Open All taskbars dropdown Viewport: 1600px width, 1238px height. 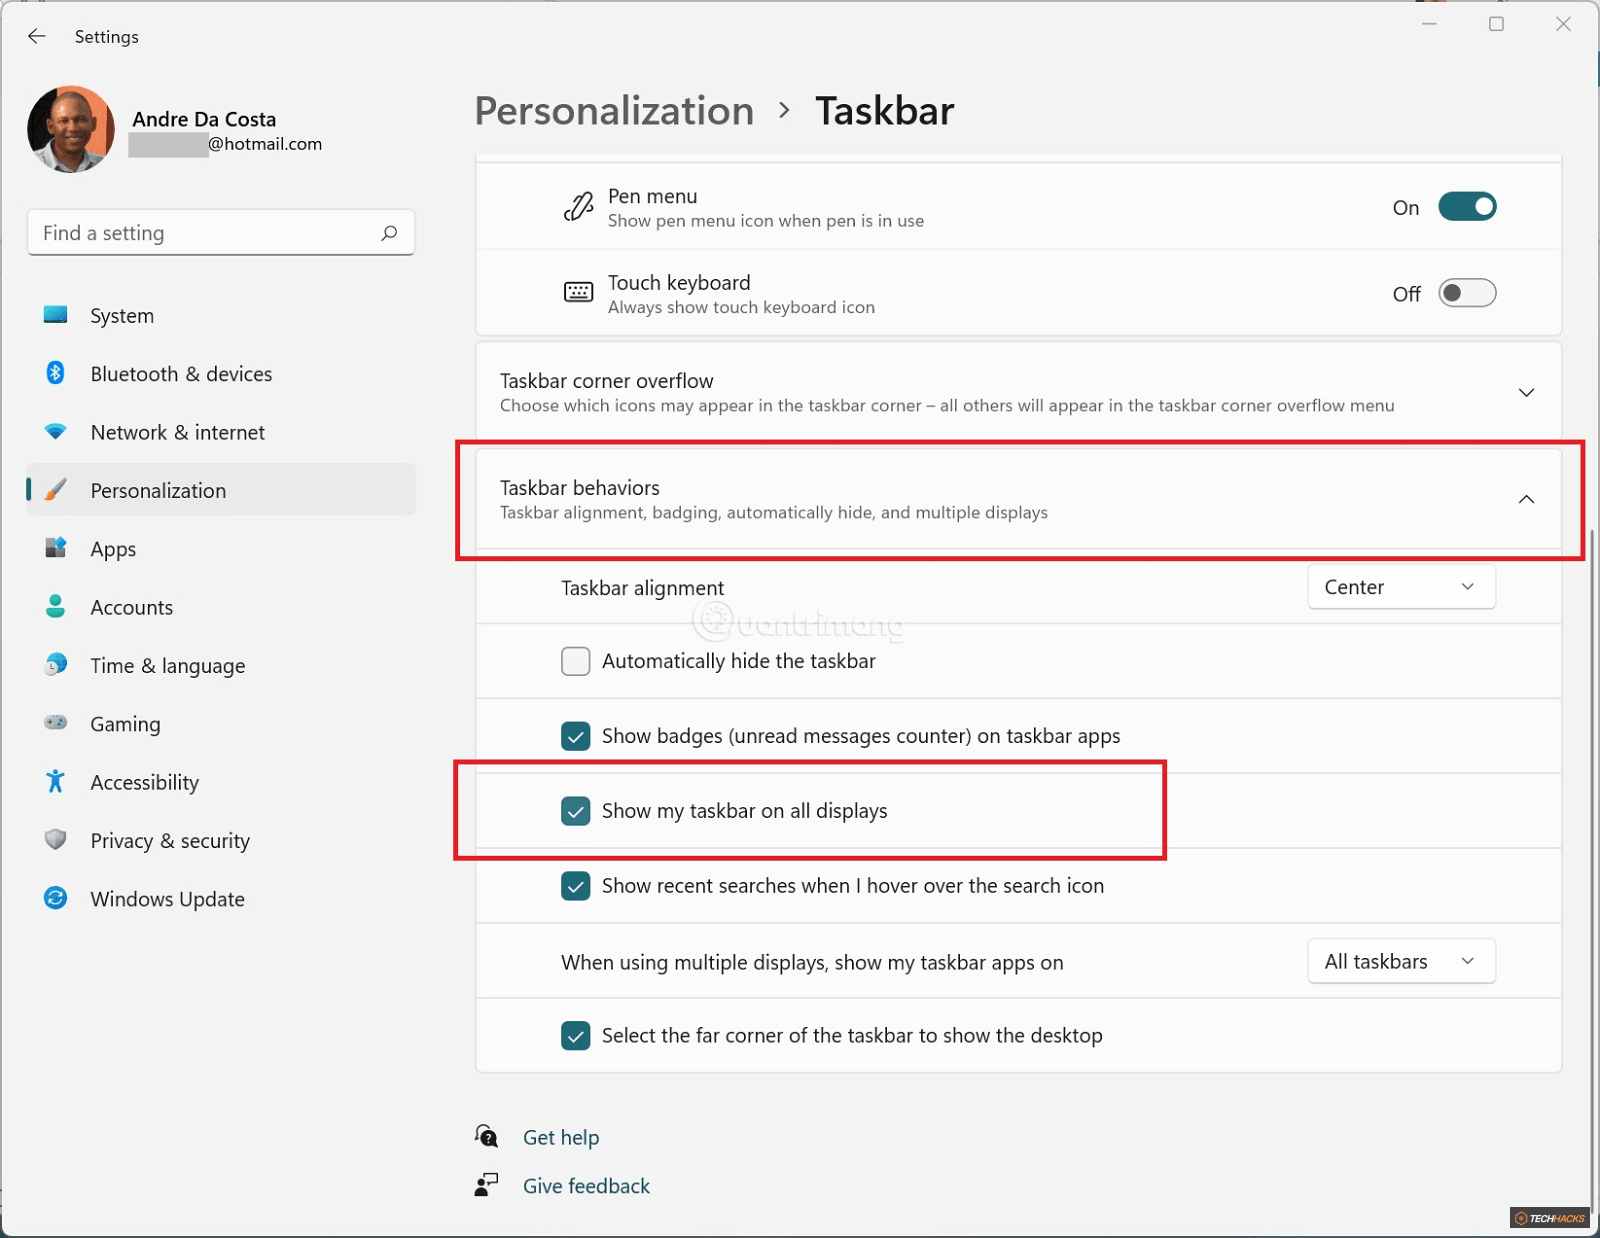tap(1401, 961)
